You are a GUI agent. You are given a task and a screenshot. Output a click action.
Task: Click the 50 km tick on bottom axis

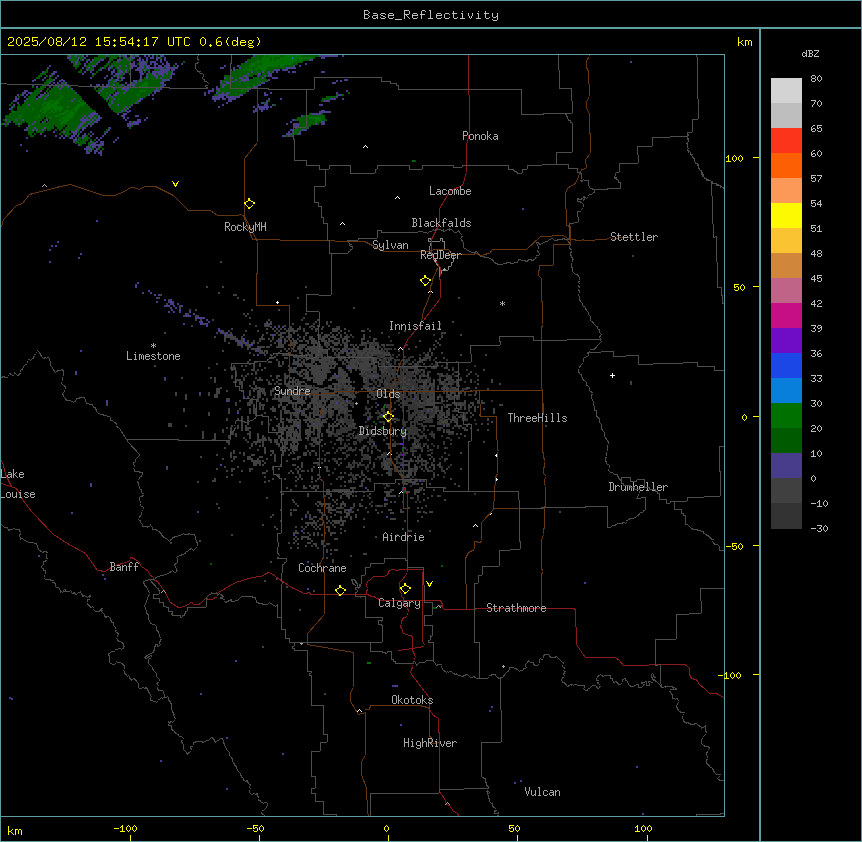point(514,828)
